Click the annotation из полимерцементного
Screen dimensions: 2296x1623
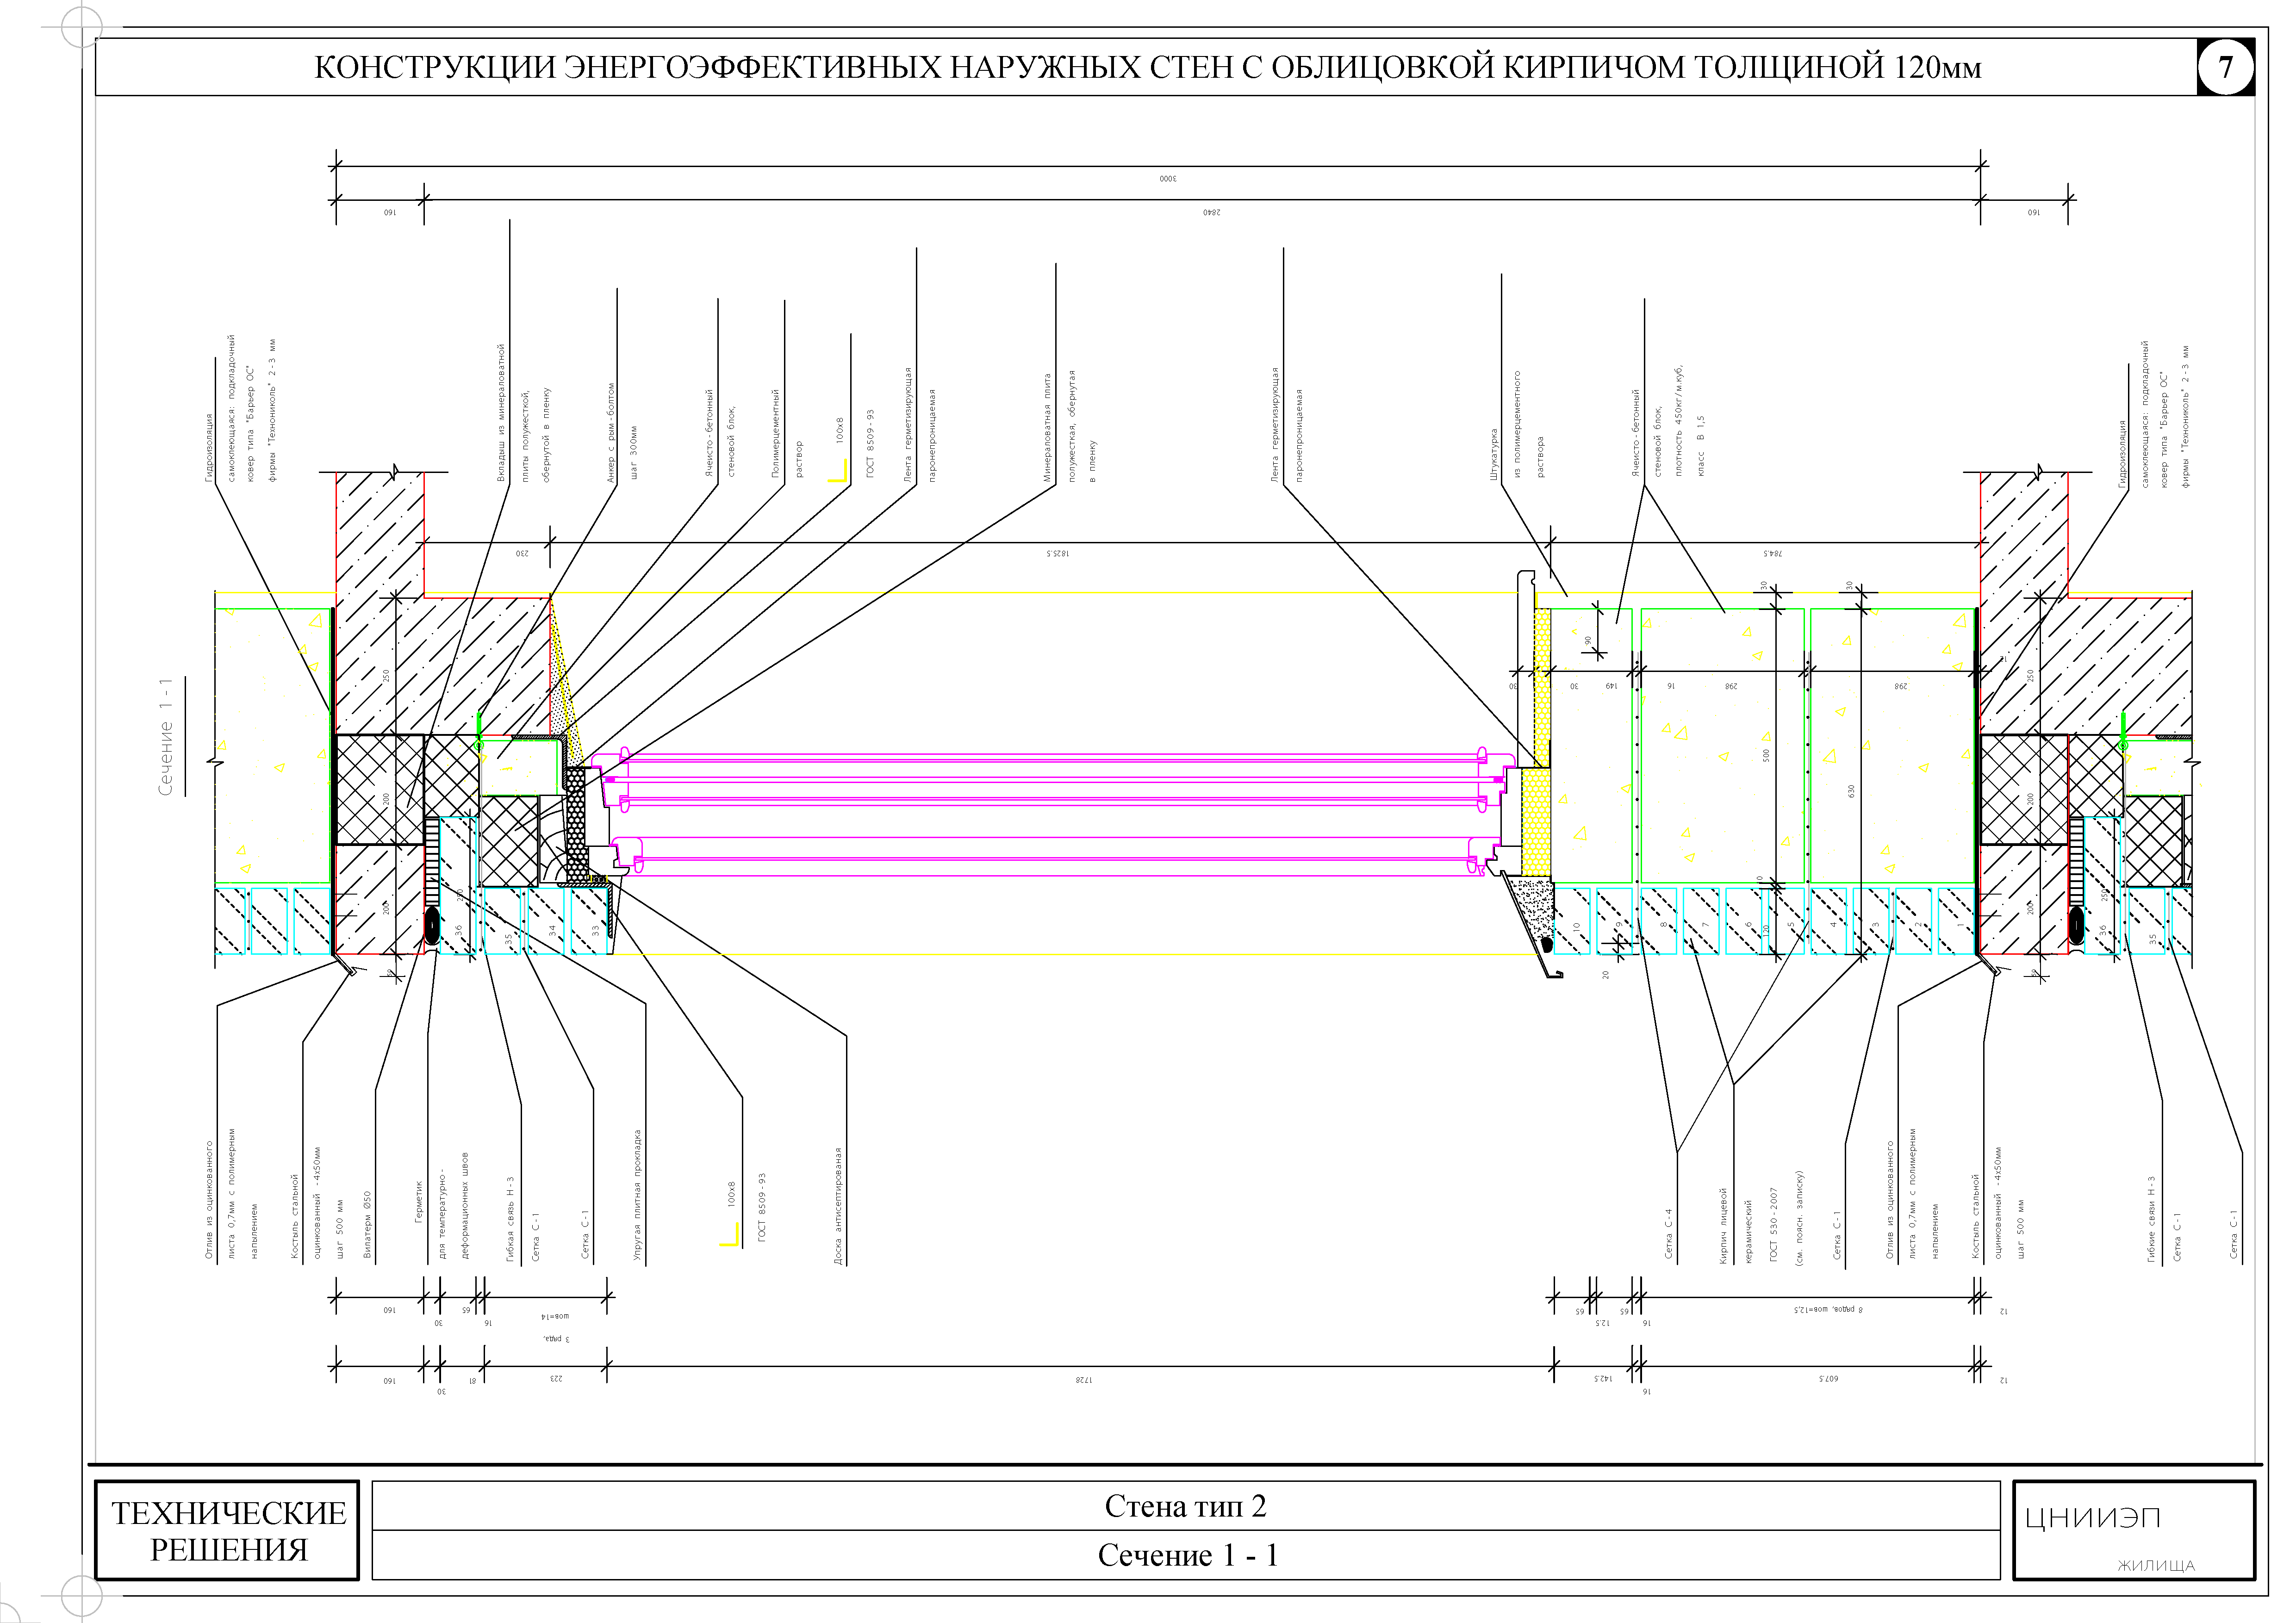pyautogui.click(x=1518, y=425)
